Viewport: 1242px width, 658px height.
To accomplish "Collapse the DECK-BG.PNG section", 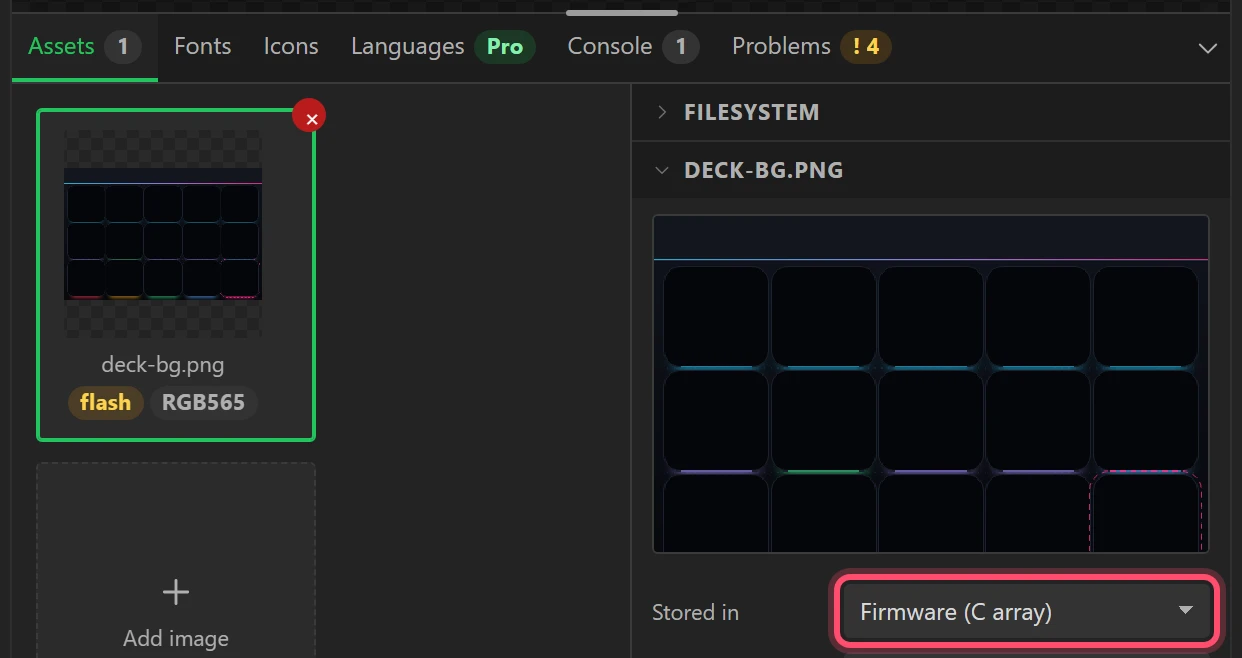I will (x=931, y=170).
